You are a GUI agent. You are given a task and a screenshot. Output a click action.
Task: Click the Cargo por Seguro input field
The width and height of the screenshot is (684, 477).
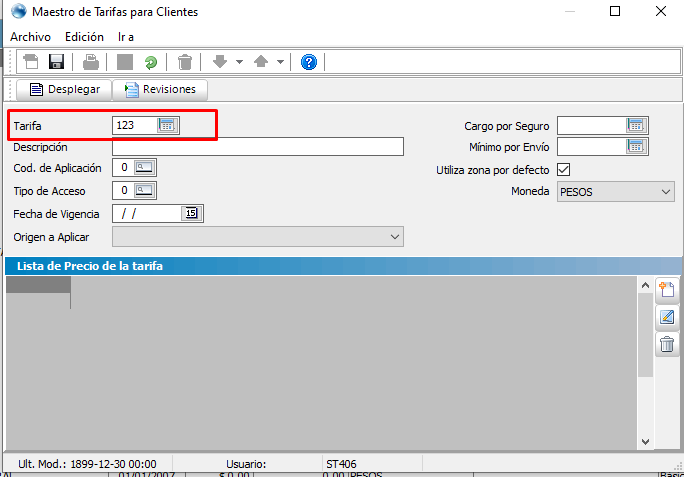(592, 126)
